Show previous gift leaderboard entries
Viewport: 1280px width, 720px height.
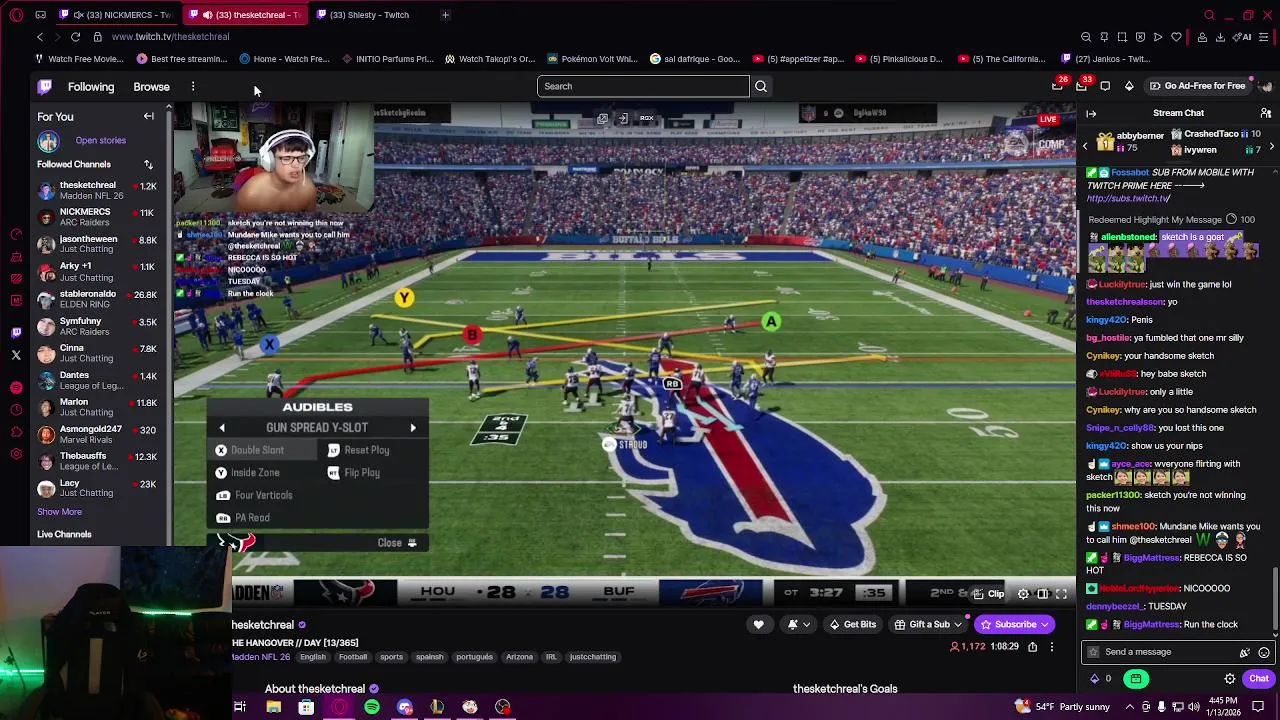click(1085, 147)
